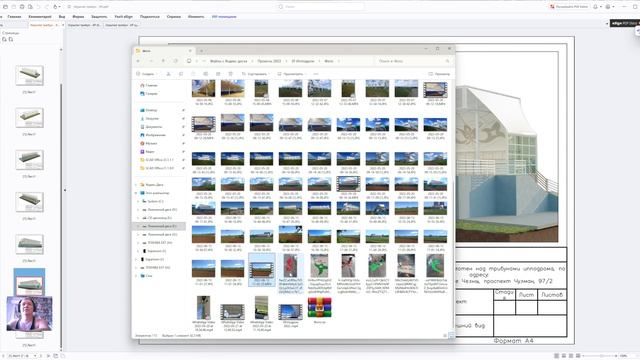The width and height of the screenshot is (640, 360).
Task: Select the highlighted video file thumbnail
Action: [x=261, y=269]
